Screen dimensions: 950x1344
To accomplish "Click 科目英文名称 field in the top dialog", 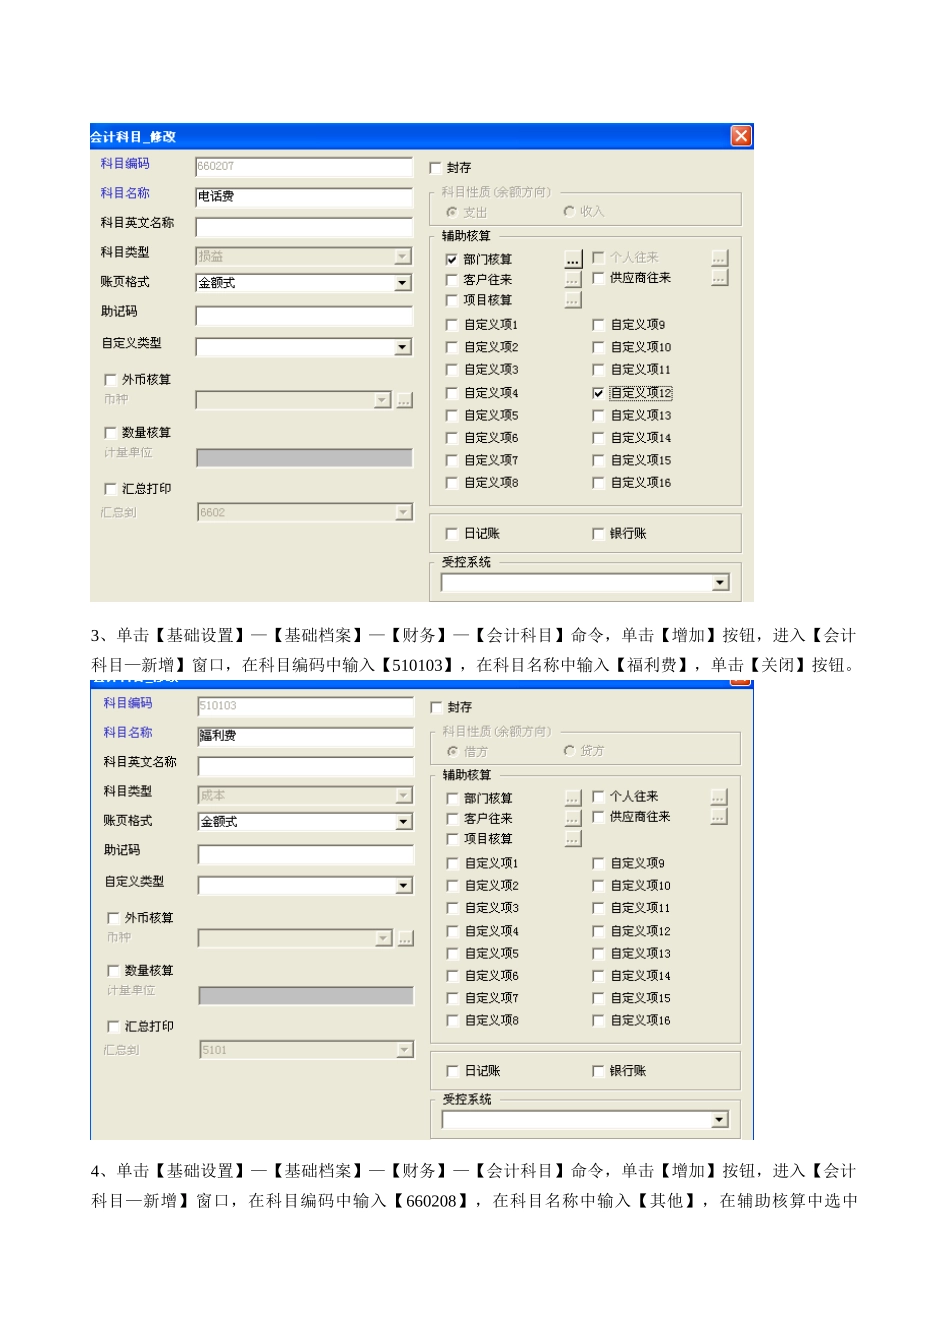I will (304, 227).
